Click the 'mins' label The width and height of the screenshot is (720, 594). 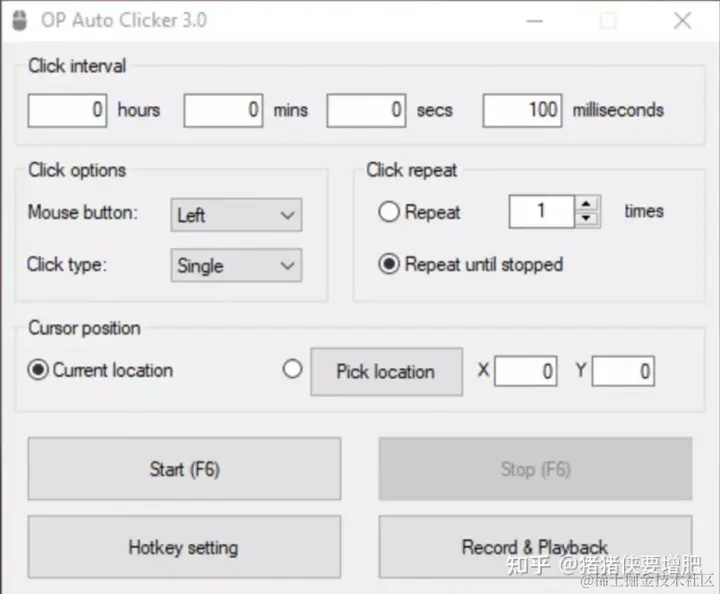tap(291, 111)
